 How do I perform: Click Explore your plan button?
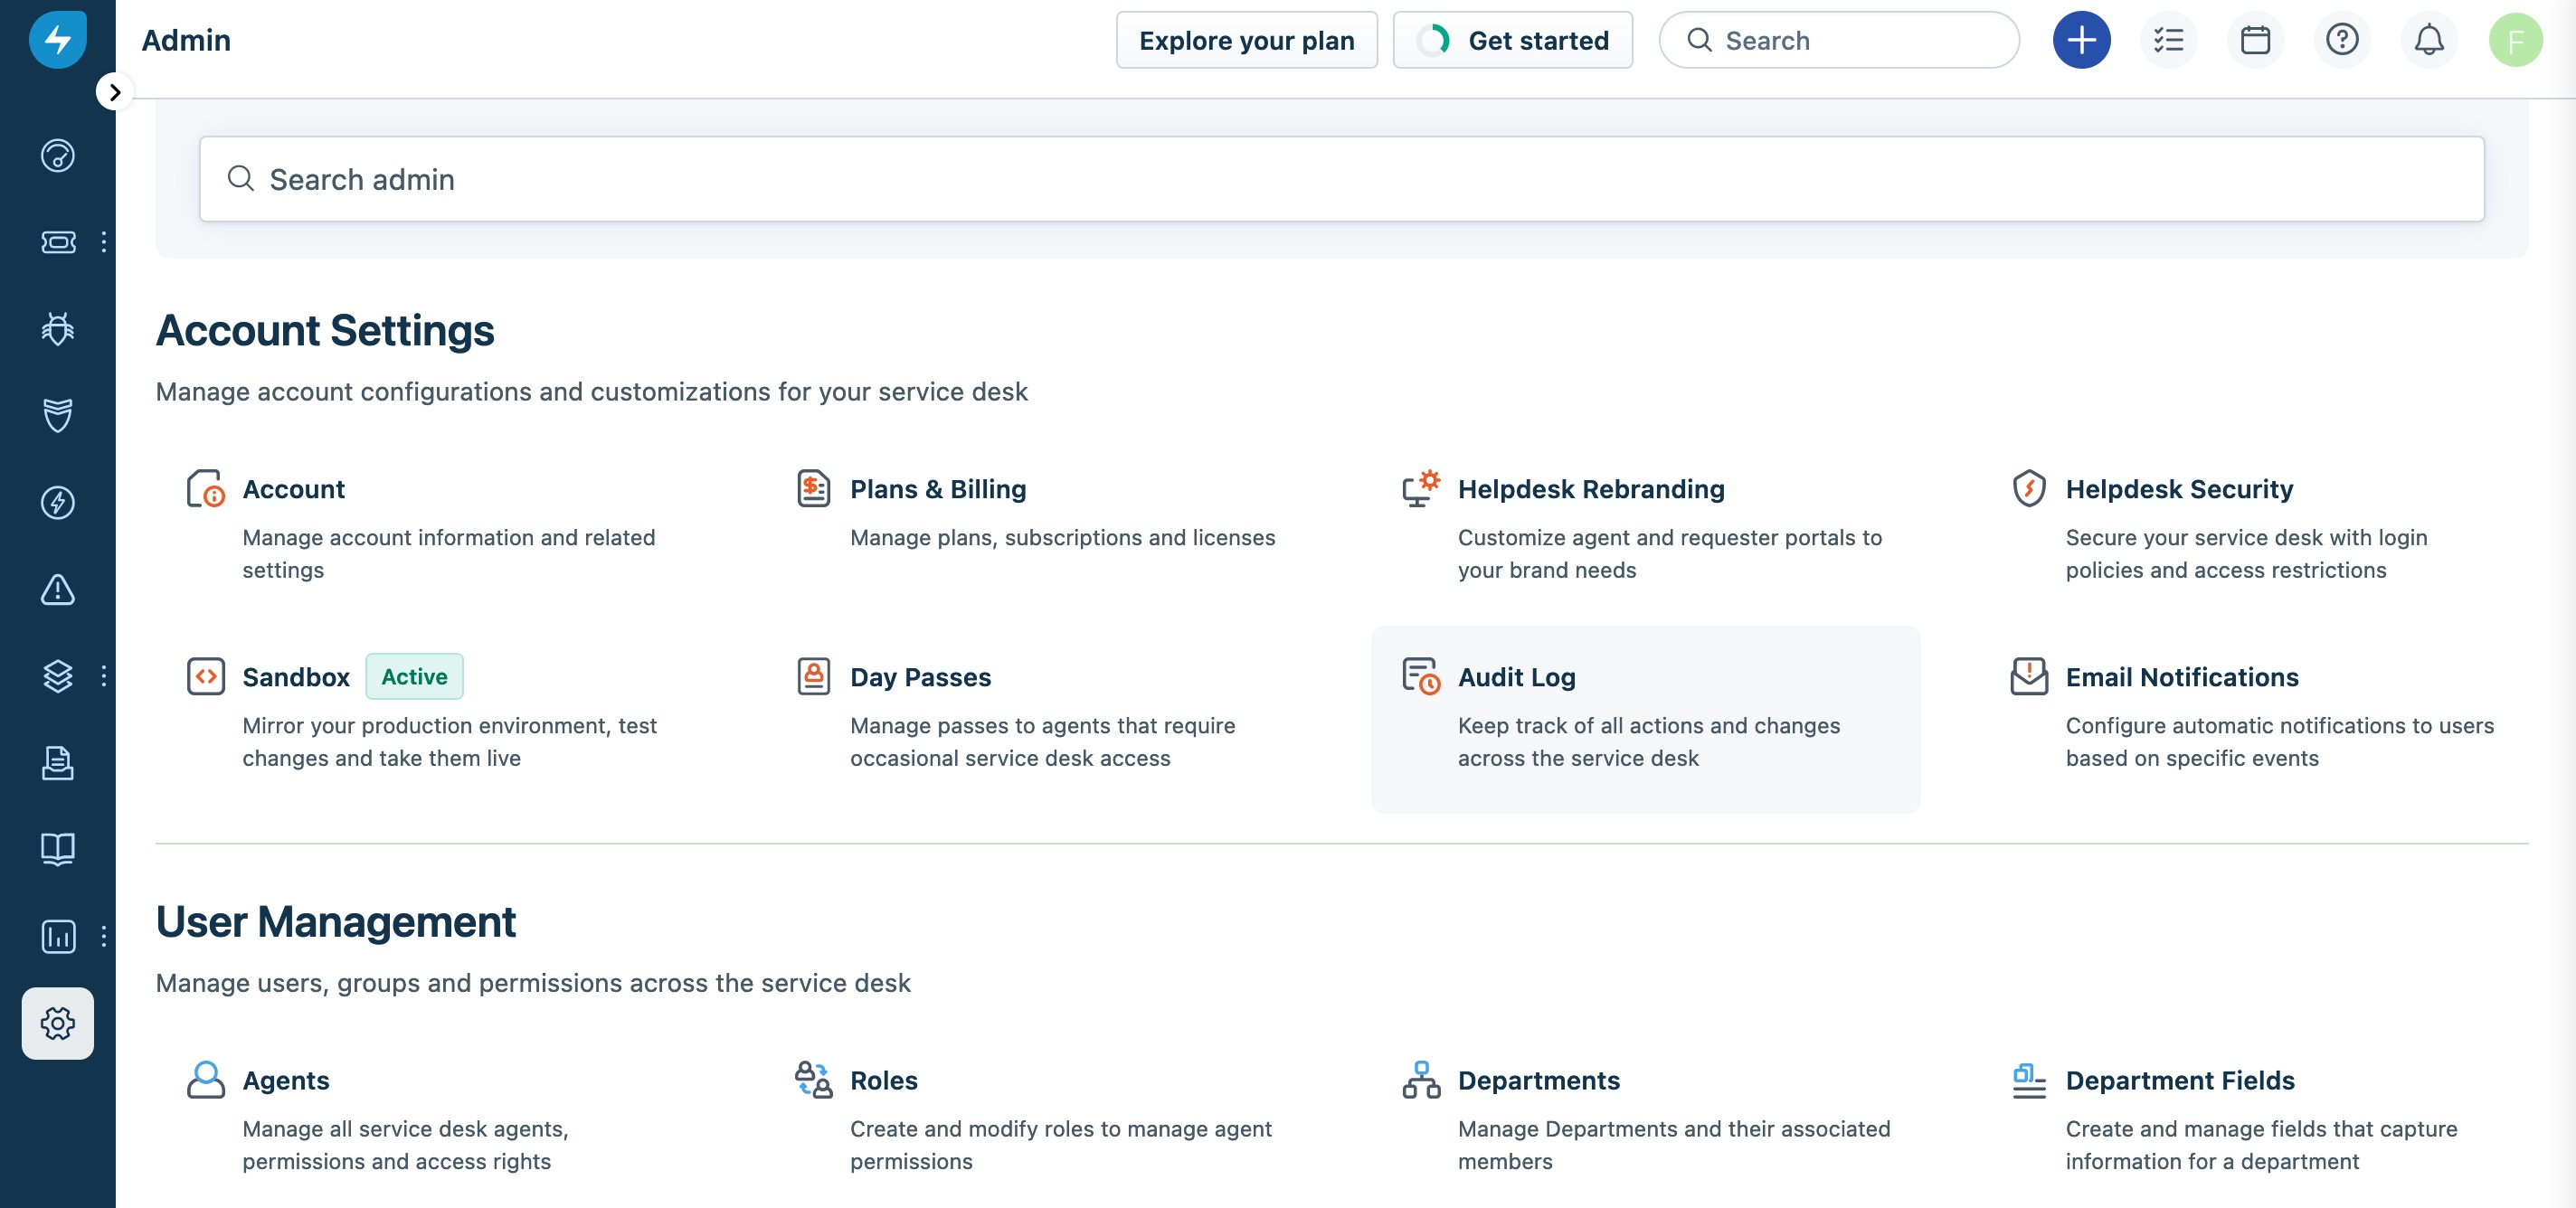pyautogui.click(x=1246, y=40)
